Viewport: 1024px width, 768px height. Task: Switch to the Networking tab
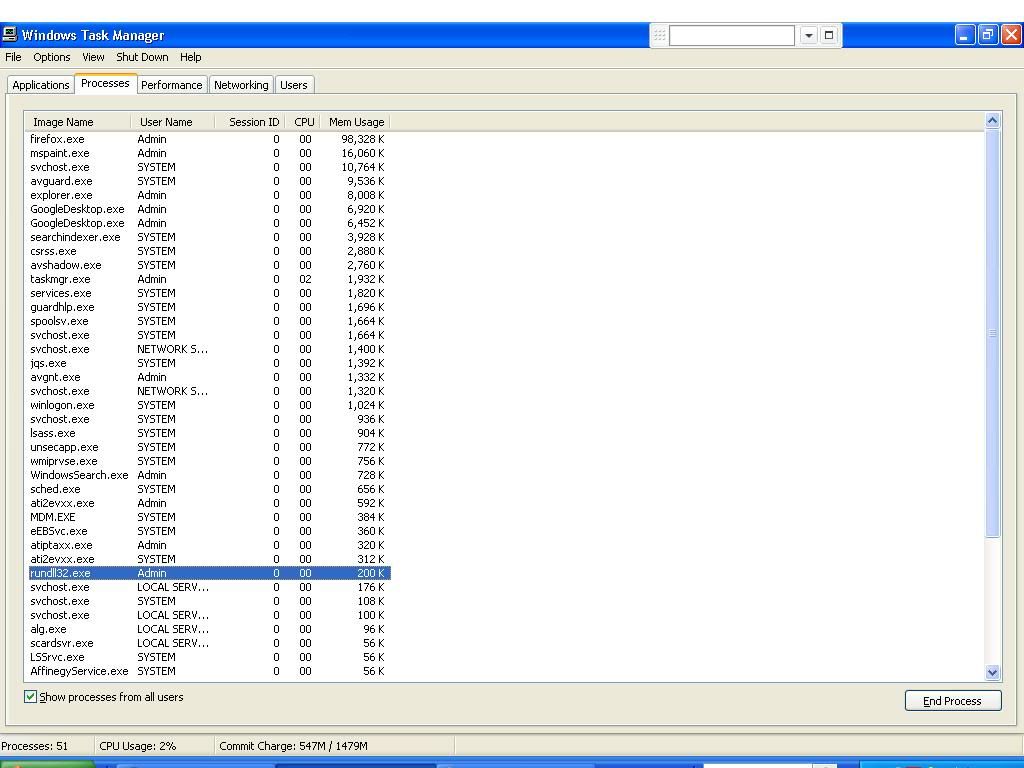(x=241, y=85)
